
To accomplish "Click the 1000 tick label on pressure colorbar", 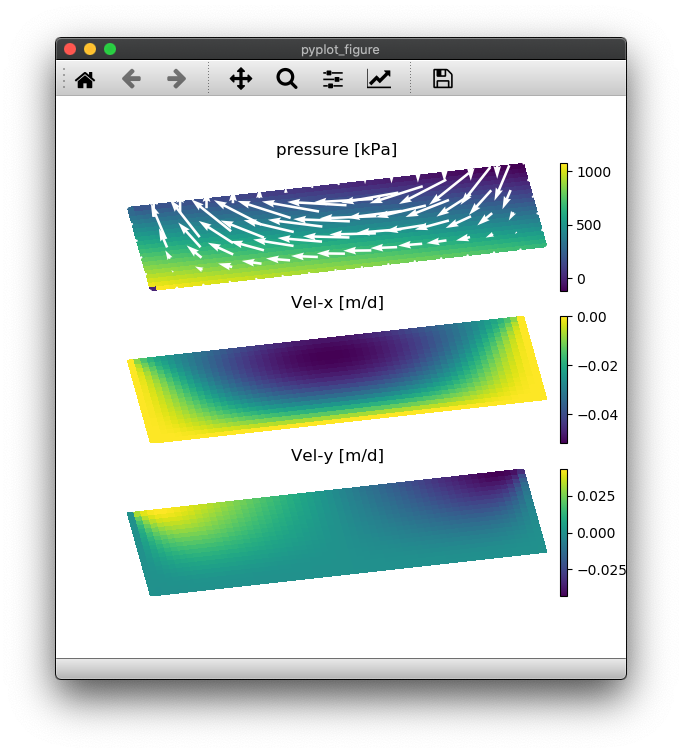I will 594,172.
